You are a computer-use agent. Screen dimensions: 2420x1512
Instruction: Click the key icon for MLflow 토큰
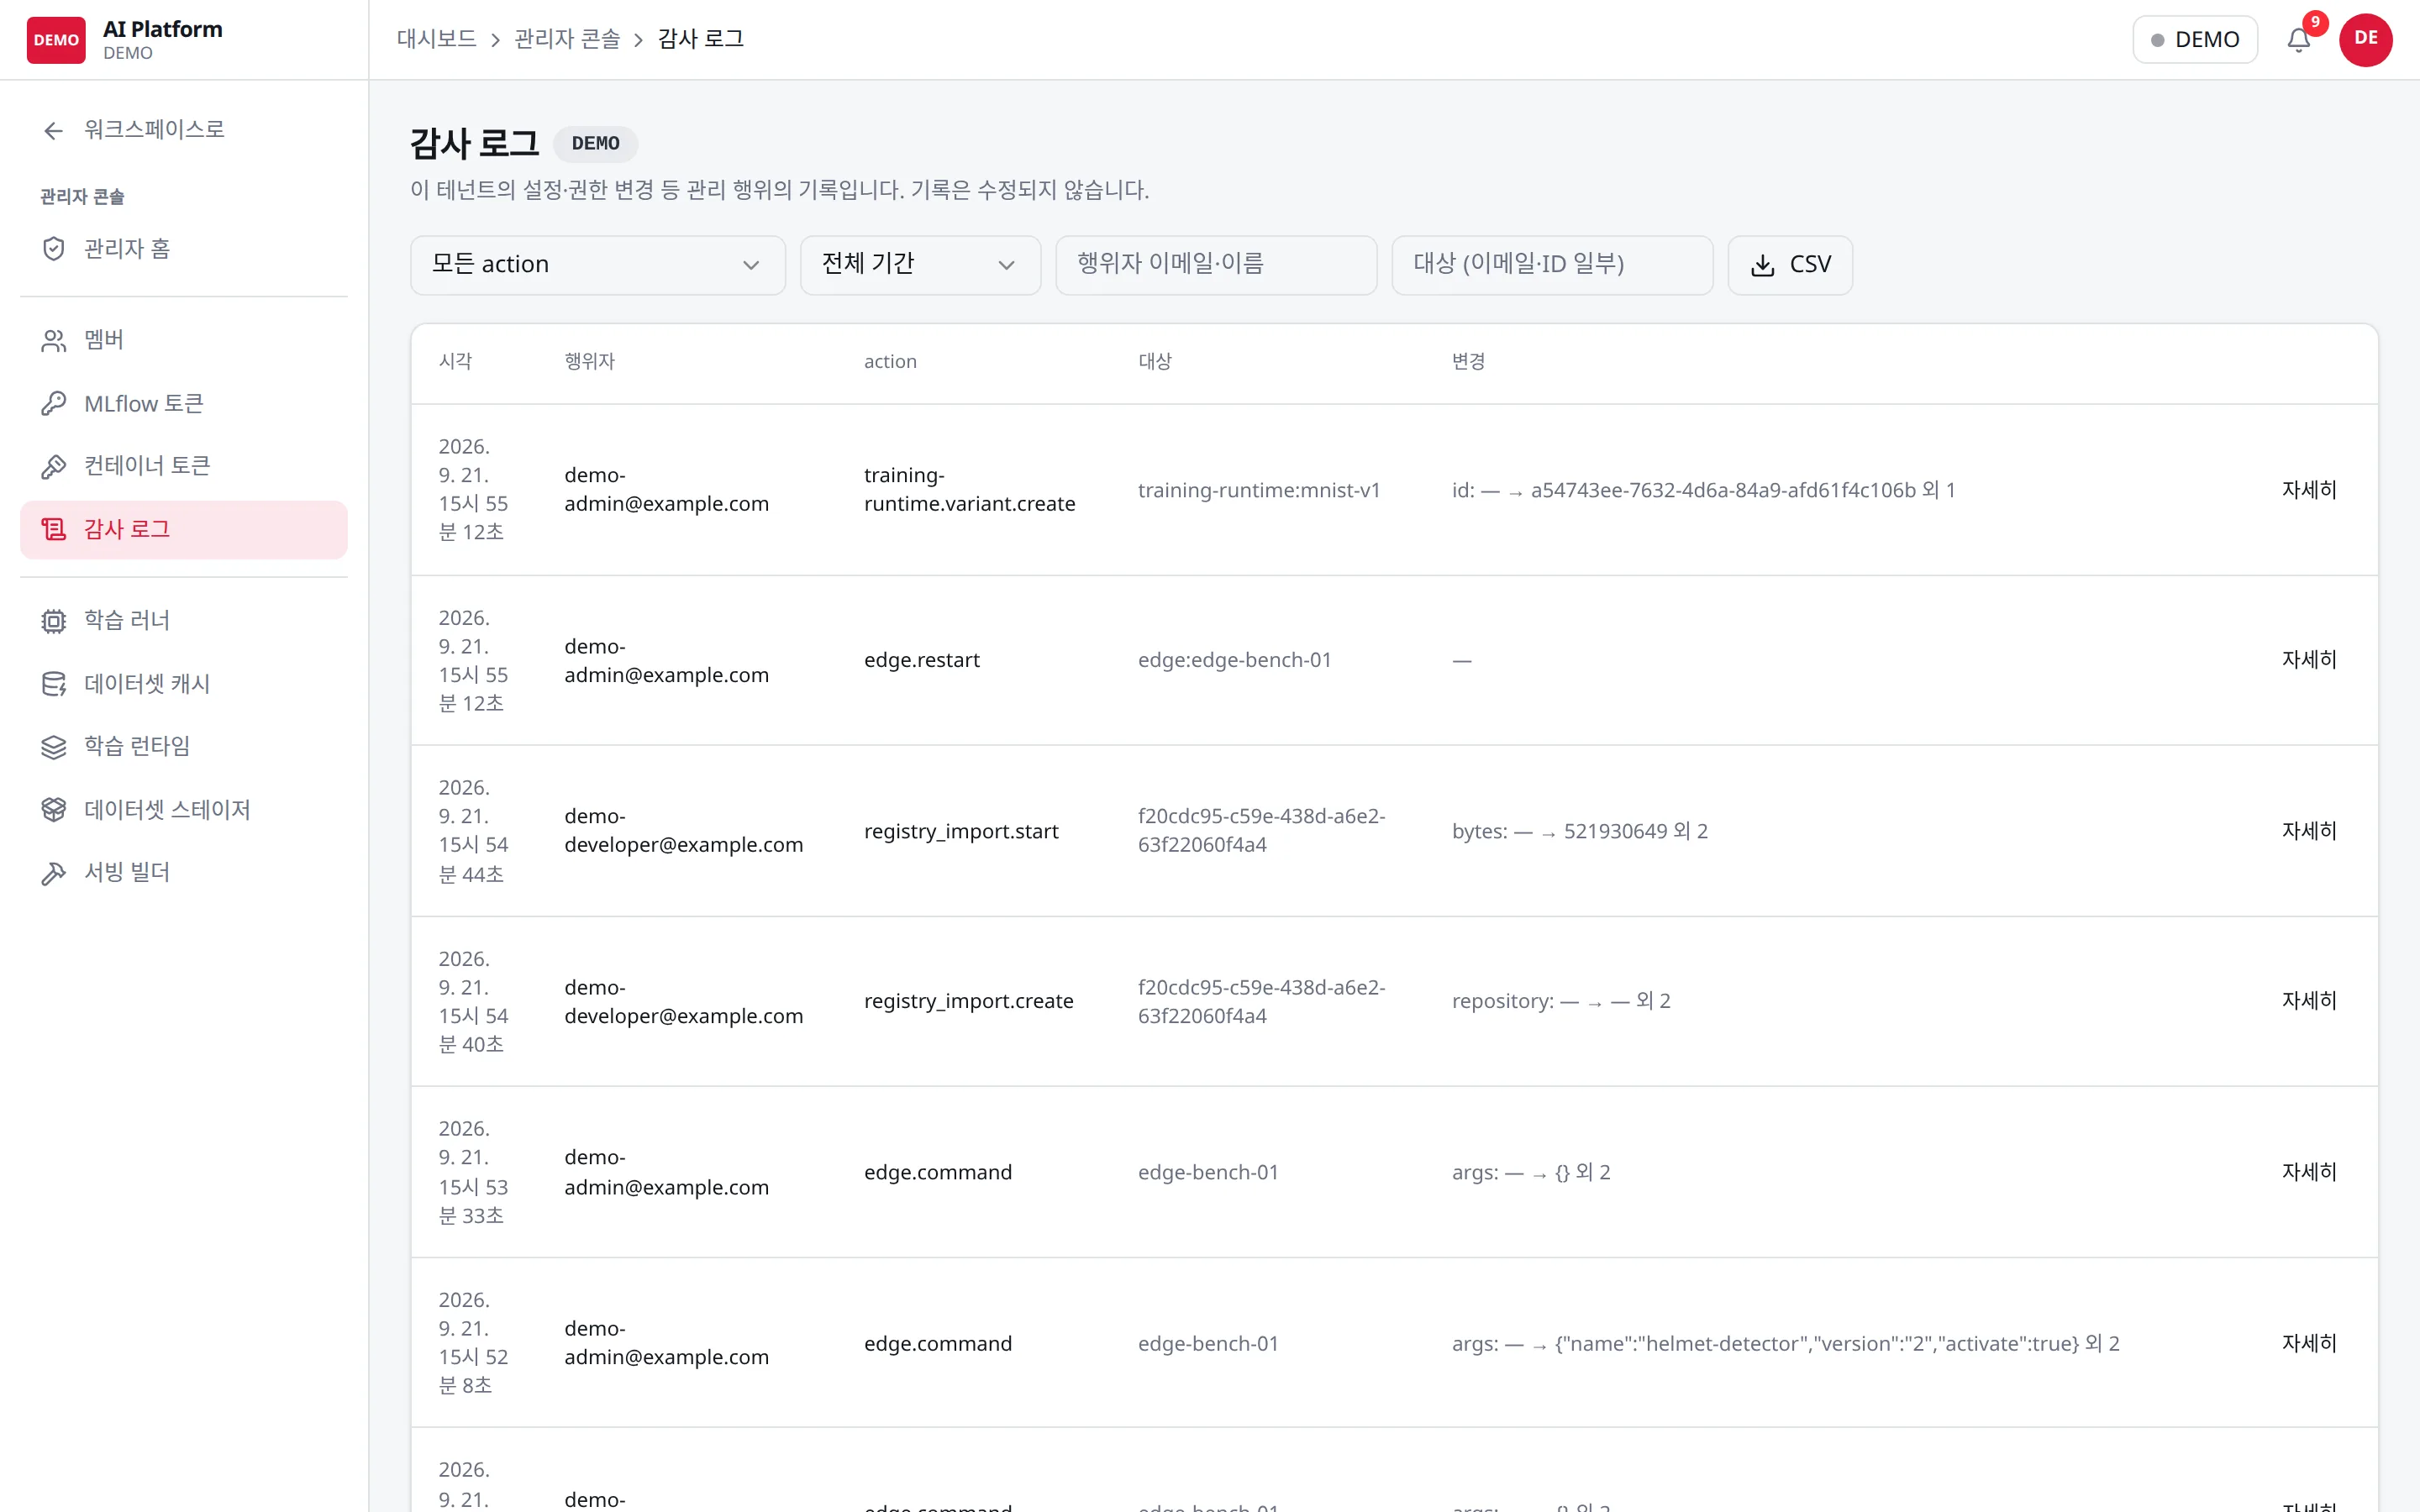[x=54, y=404]
